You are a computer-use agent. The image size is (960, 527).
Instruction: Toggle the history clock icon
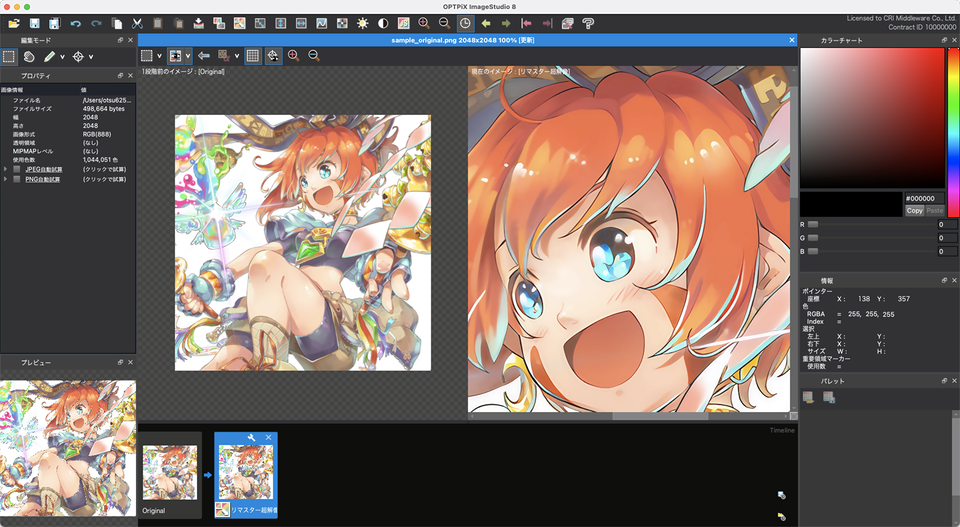coord(465,23)
